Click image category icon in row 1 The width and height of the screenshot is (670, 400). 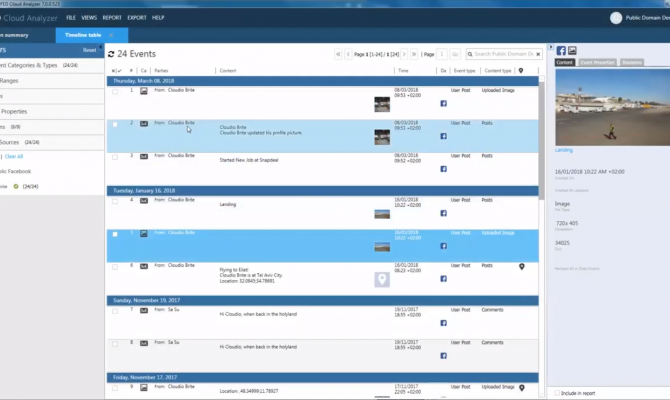[x=144, y=91]
